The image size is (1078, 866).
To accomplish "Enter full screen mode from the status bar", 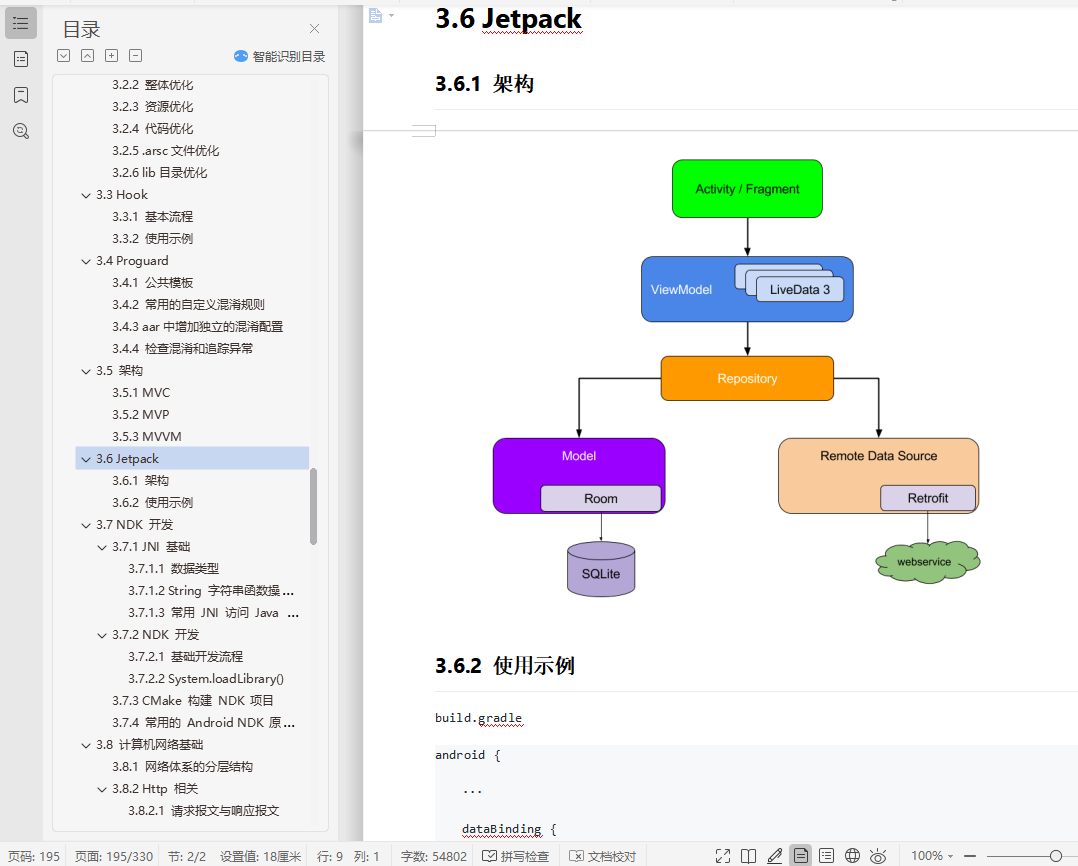I will [723, 856].
